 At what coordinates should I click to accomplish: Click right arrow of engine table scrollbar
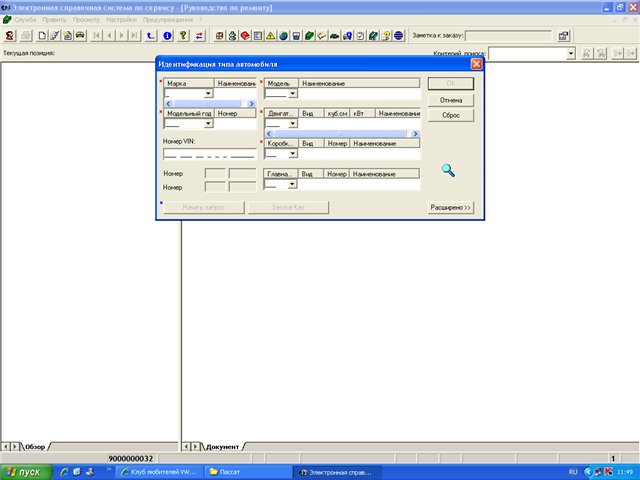click(415, 134)
